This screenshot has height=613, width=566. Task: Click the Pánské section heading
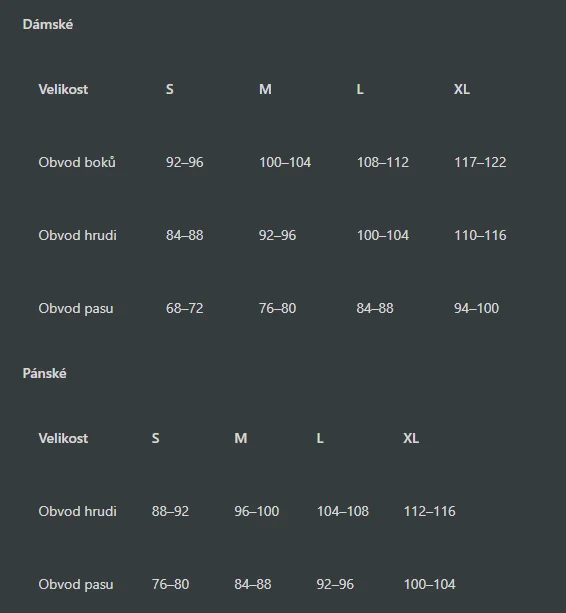click(45, 373)
